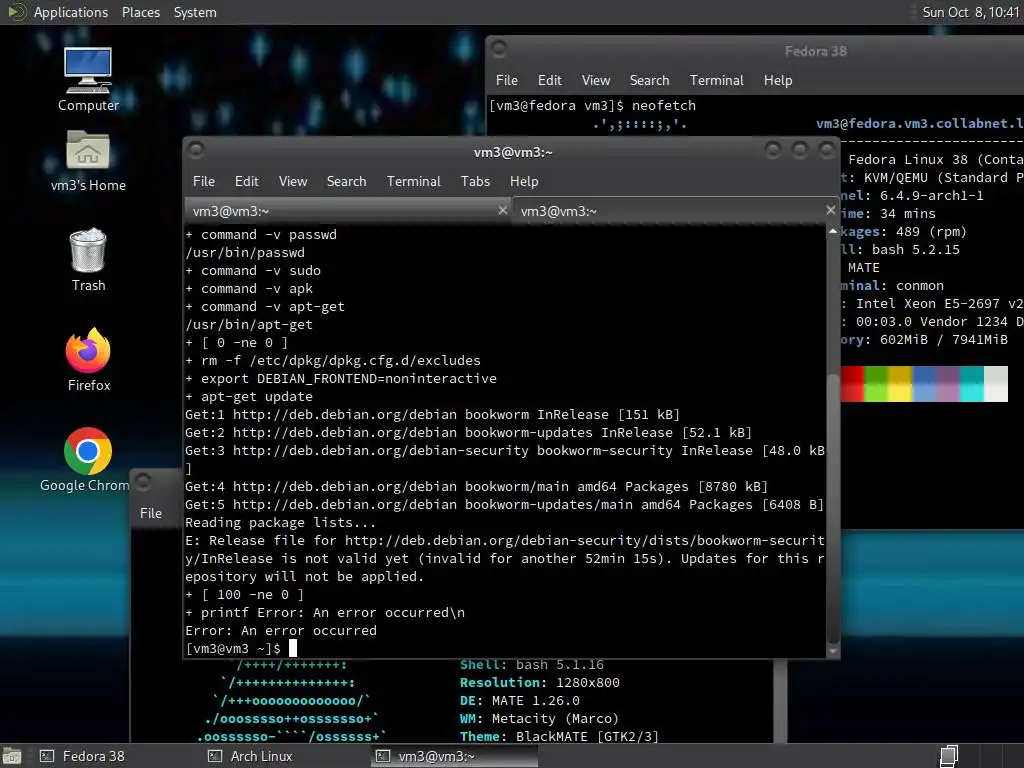
Task: Open File menu in vm3@vm3 terminal
Action: click(x=204, y=182)
